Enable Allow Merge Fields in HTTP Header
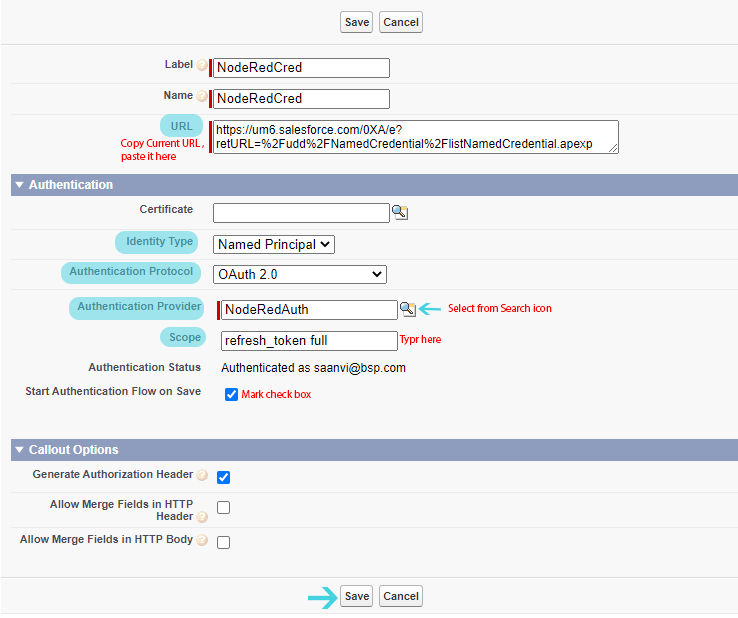Screen dimensions: 738x618 (x=224, y=508)
